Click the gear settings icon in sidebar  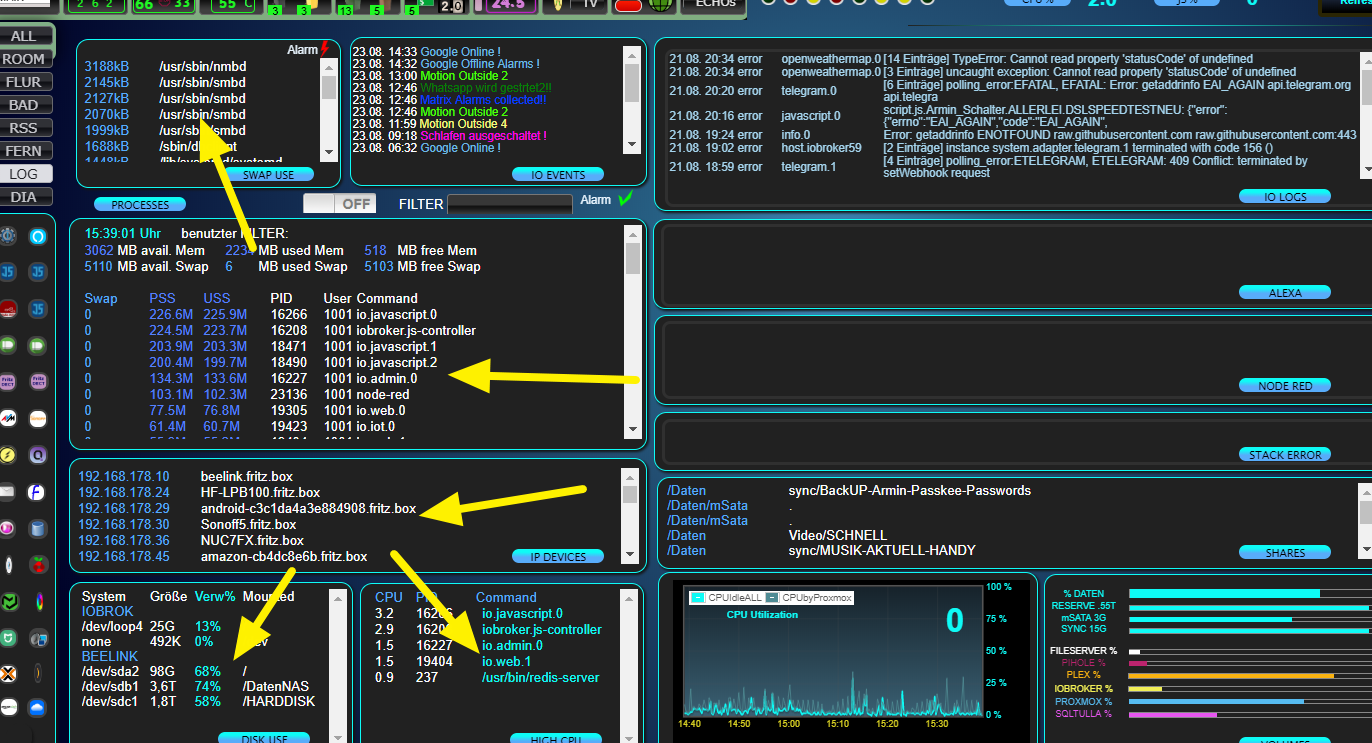[8, 237]
